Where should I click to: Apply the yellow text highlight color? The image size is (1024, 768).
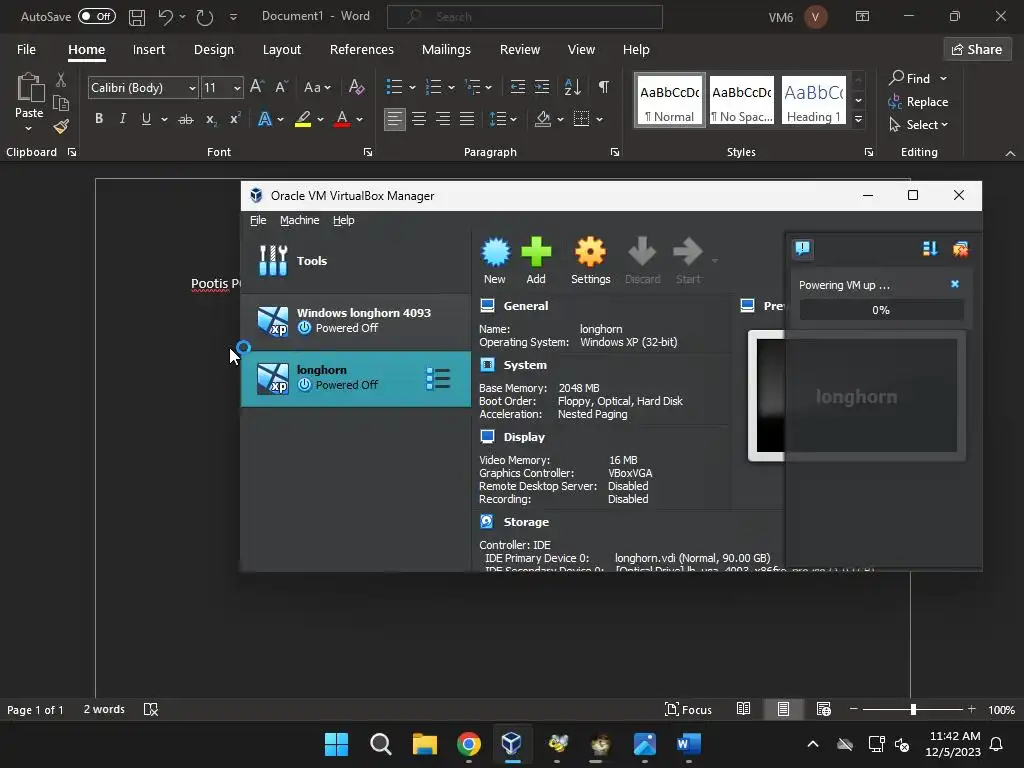pos(303,119)
